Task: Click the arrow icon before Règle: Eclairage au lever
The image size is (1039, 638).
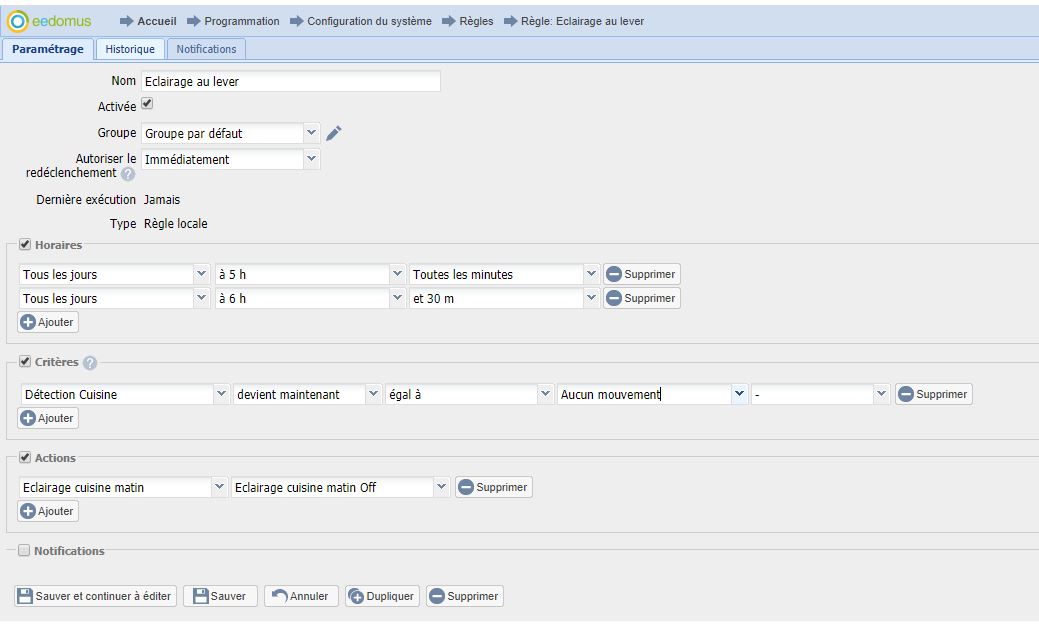Action: coord(510,21)
